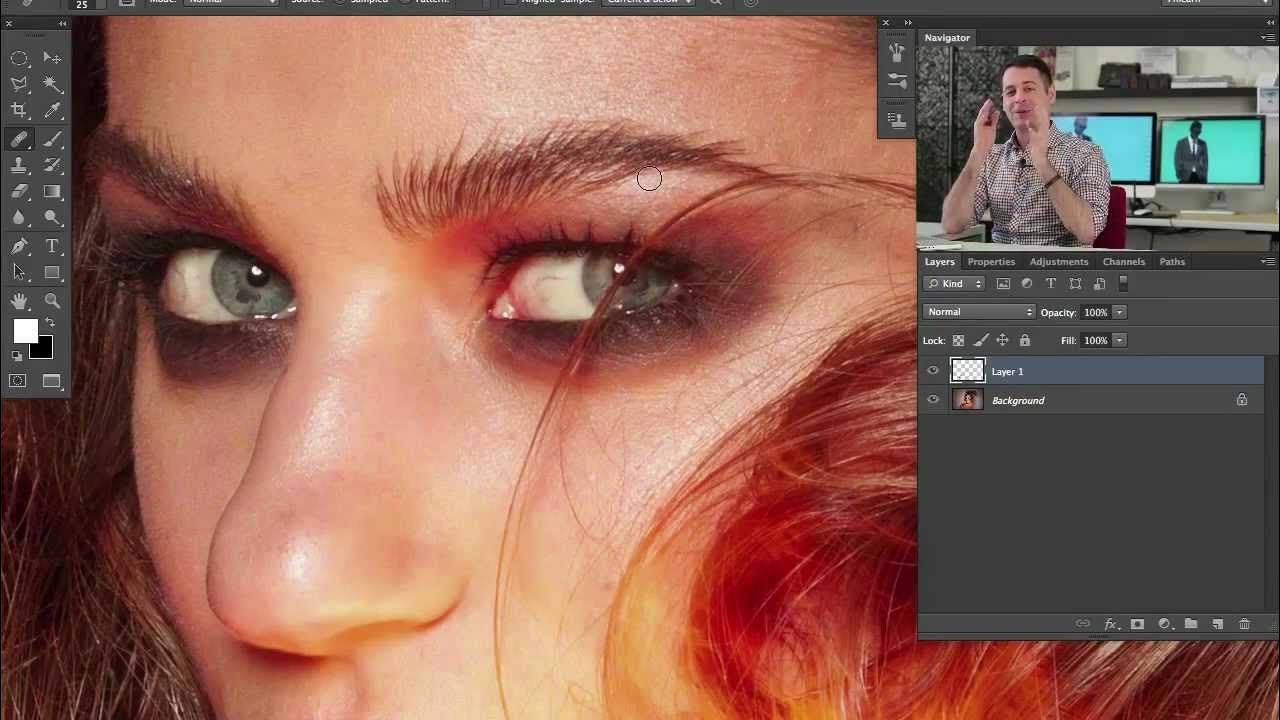Switch to the Channels tab
The height and width of the screenshot is (720, 1280).
click(1124, 262)
